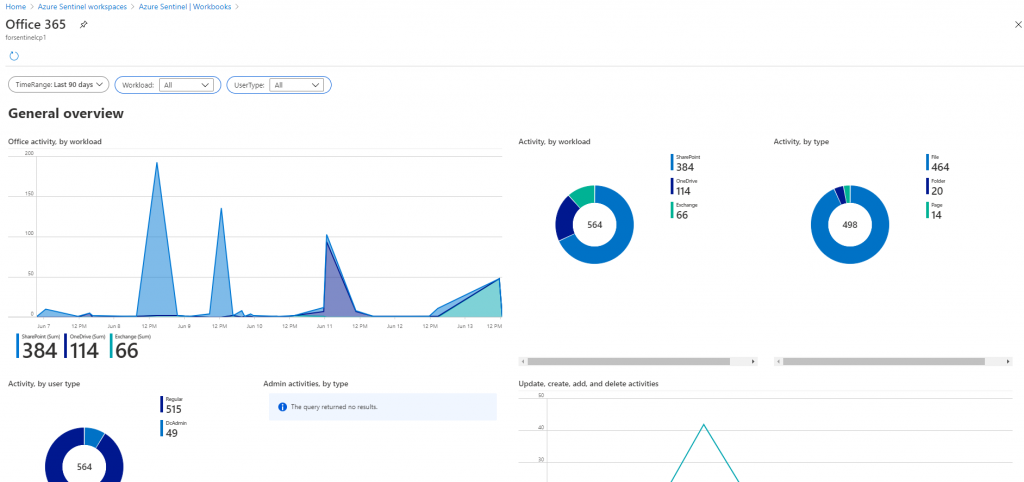Click the Jun 11 axis label
1024x482 pixels.
click(x=325, y=325)
